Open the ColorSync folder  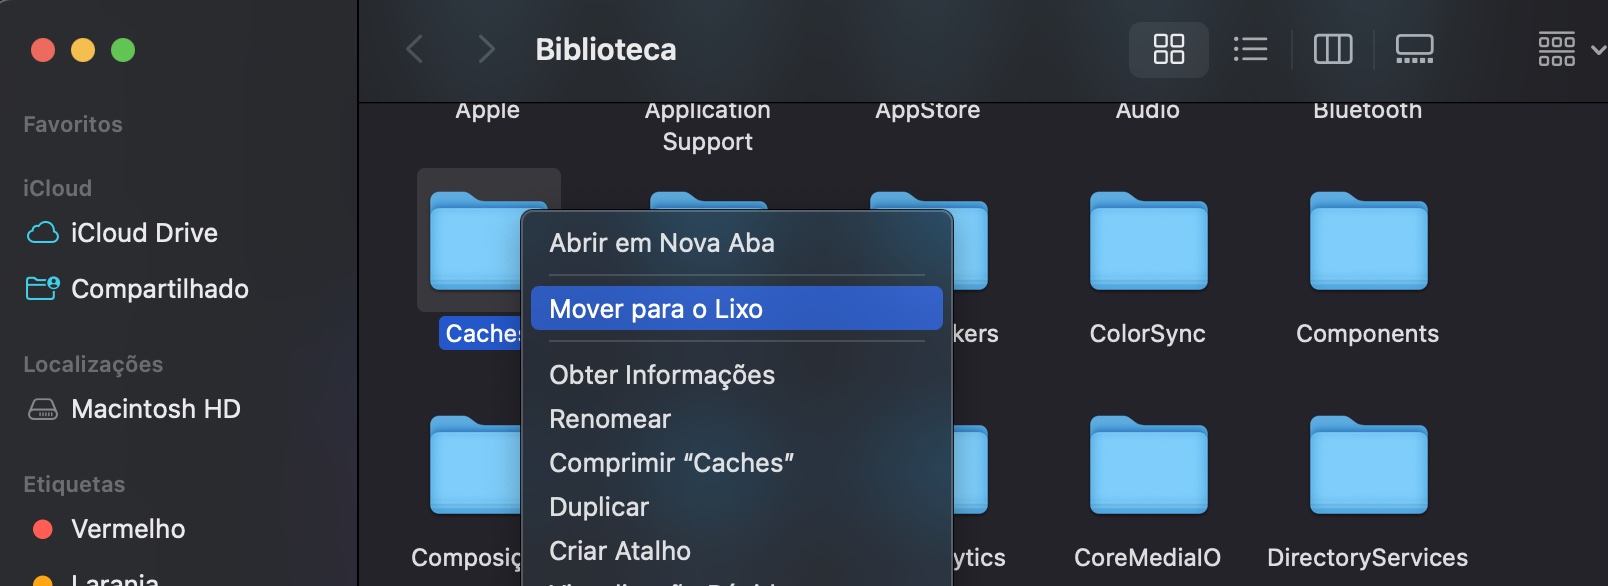[1147, 243]
